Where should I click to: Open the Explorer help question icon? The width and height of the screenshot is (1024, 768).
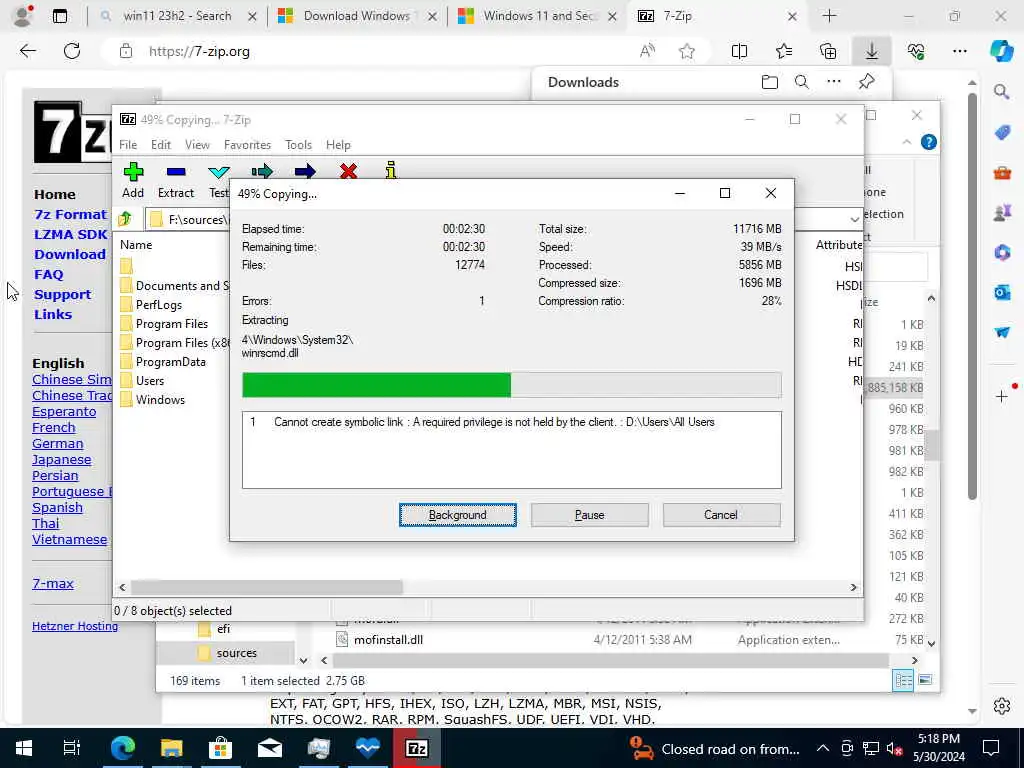[x=929, y=142]
